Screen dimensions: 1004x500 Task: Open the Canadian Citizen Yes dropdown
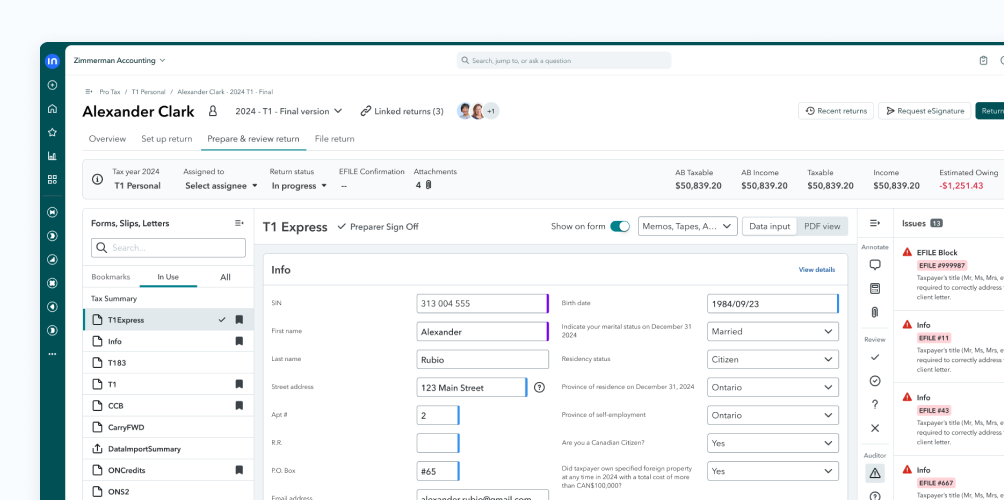(773, 443)
